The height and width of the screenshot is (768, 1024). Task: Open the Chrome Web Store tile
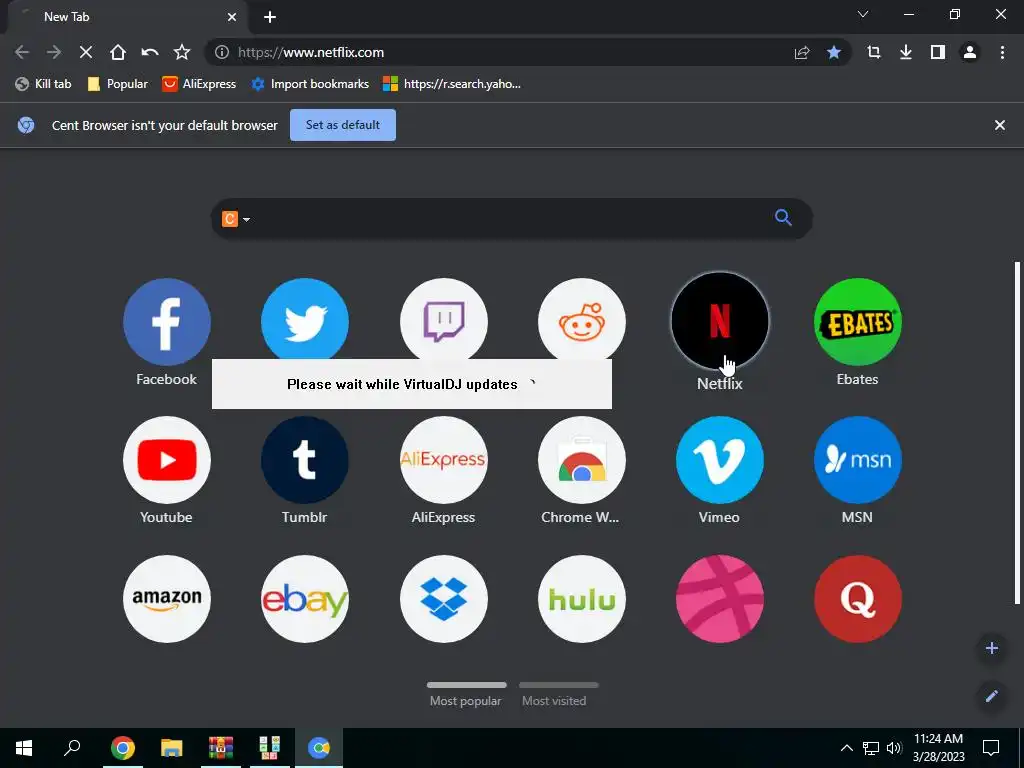[582, 460]
